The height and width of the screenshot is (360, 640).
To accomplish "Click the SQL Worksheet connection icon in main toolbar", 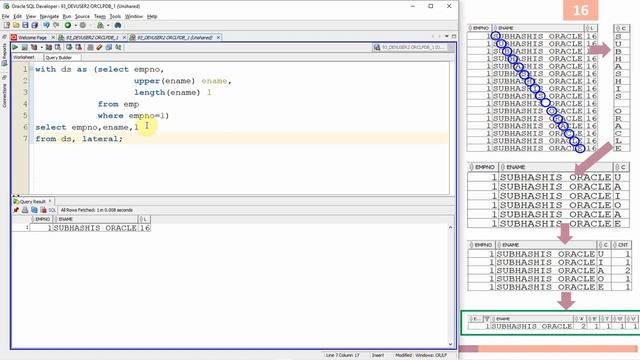I will pos(100,25).
